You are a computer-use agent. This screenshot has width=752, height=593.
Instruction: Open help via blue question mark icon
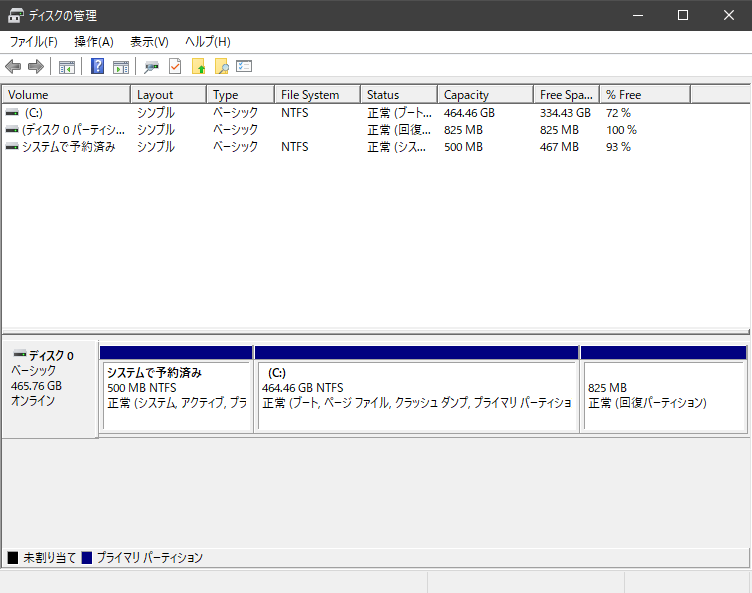[97, 66]
